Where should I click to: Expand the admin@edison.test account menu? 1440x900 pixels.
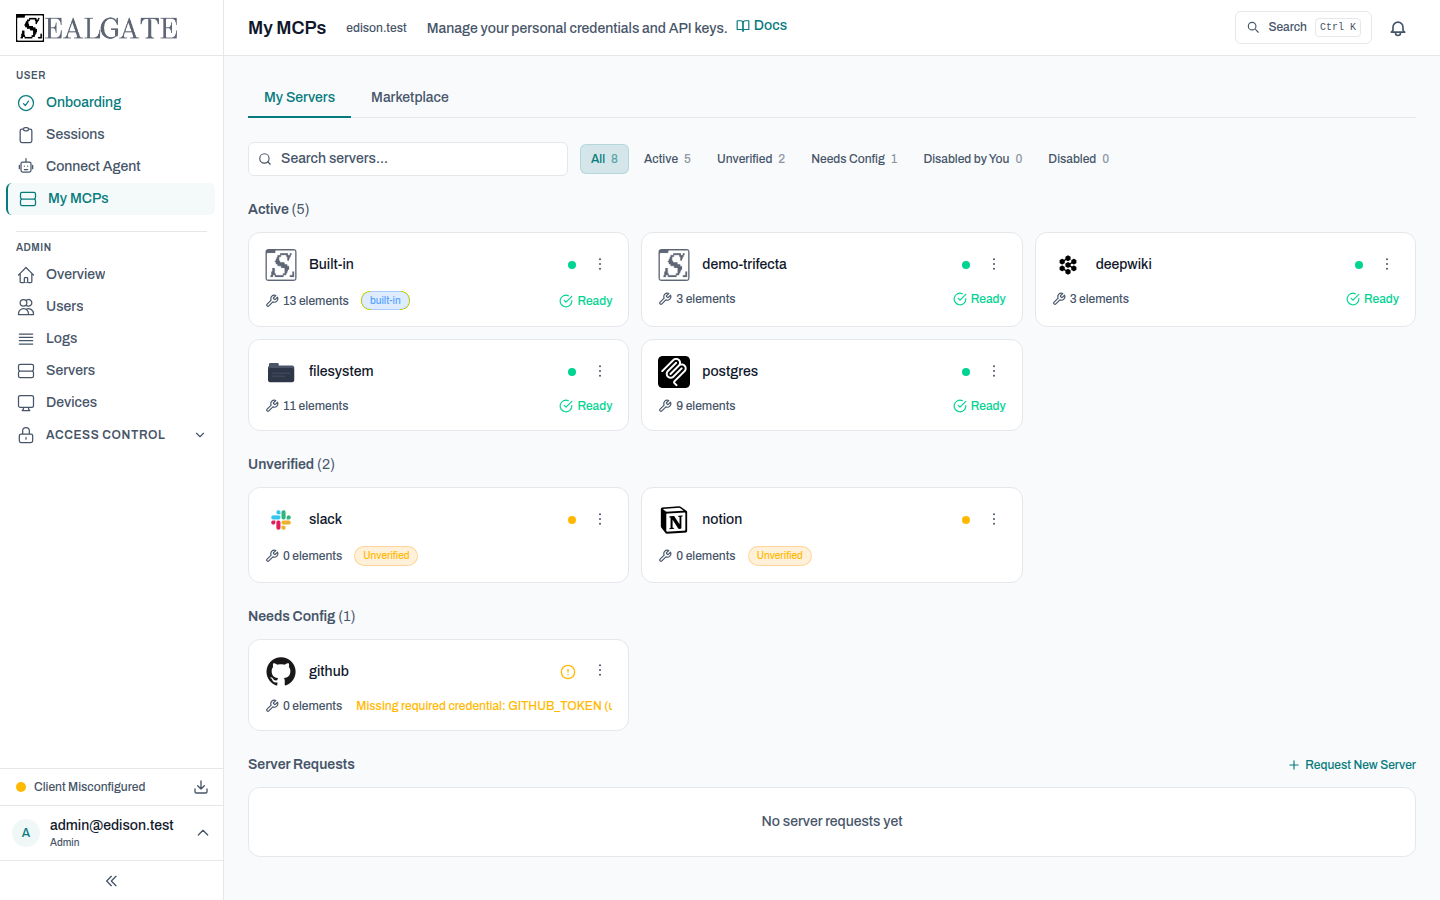coord(111,833)
